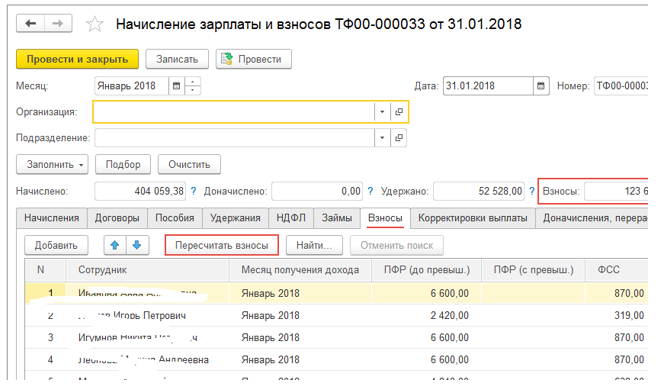Click the Начислено amount field
The width and height of the screenshot is (658, 389).
140,191
